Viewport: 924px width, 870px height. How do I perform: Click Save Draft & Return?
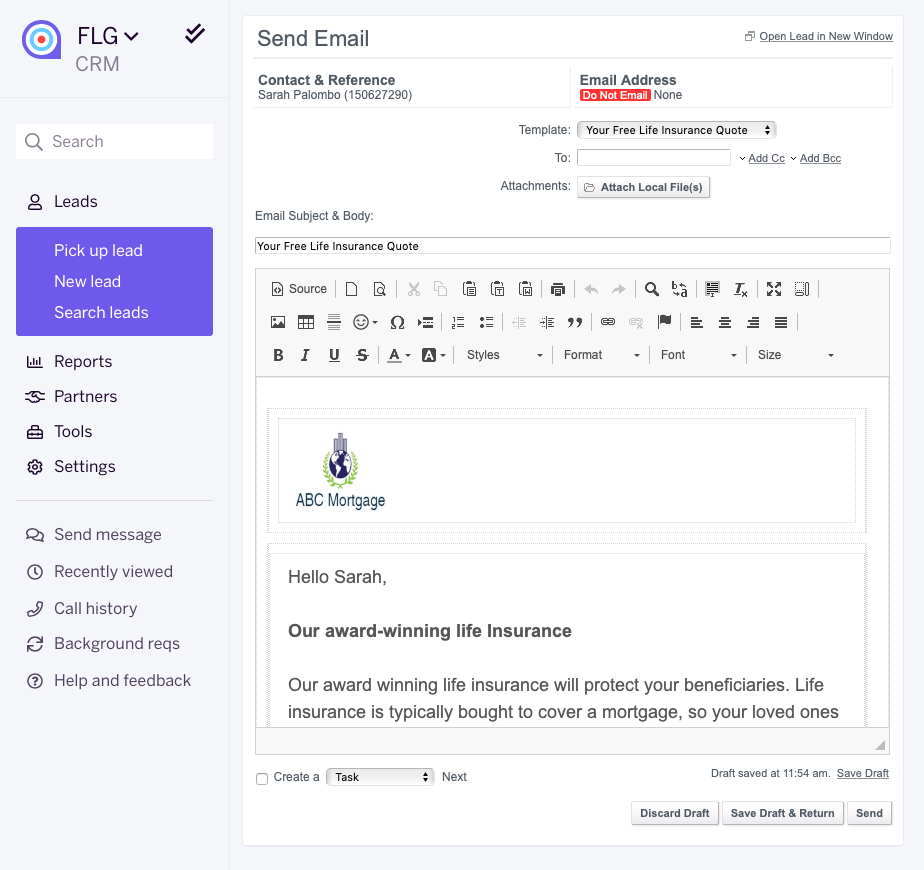coord(783,813)
